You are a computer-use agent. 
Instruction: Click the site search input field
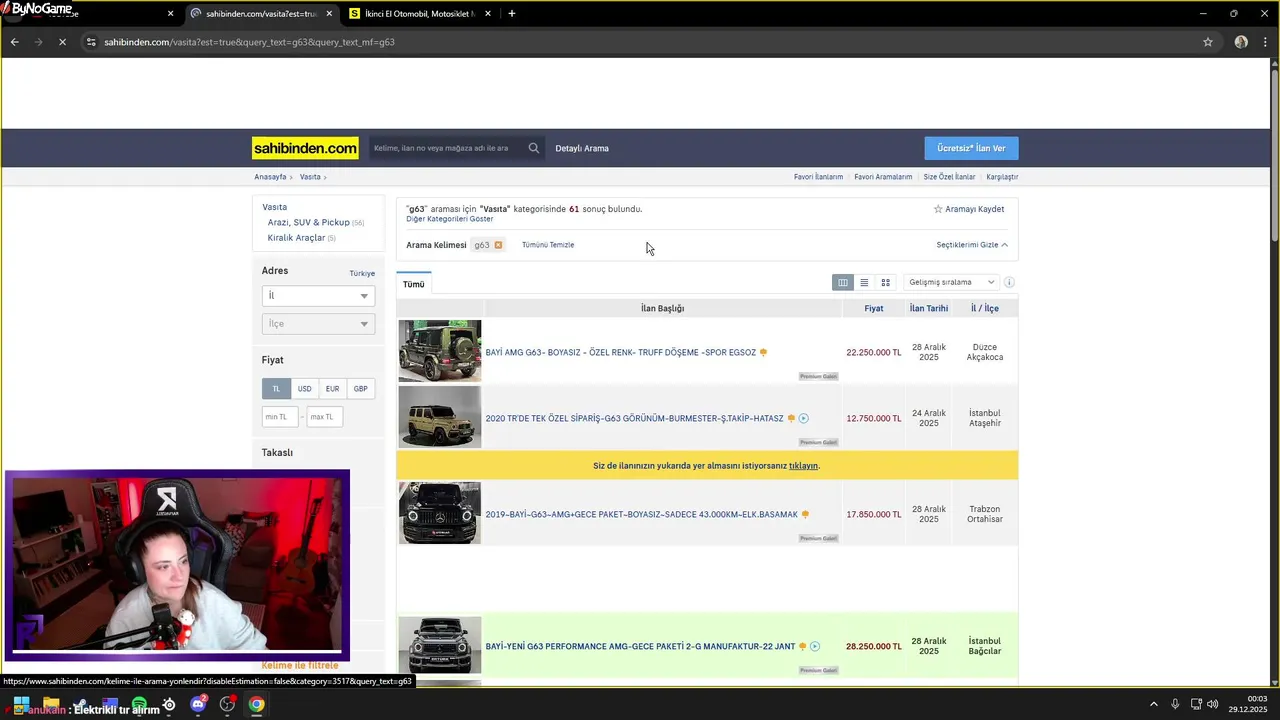448,148
